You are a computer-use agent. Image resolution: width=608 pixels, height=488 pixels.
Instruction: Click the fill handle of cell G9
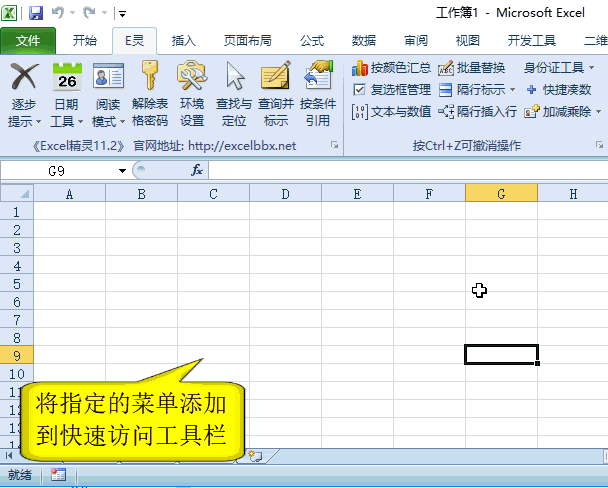click(x=537, y=363)
